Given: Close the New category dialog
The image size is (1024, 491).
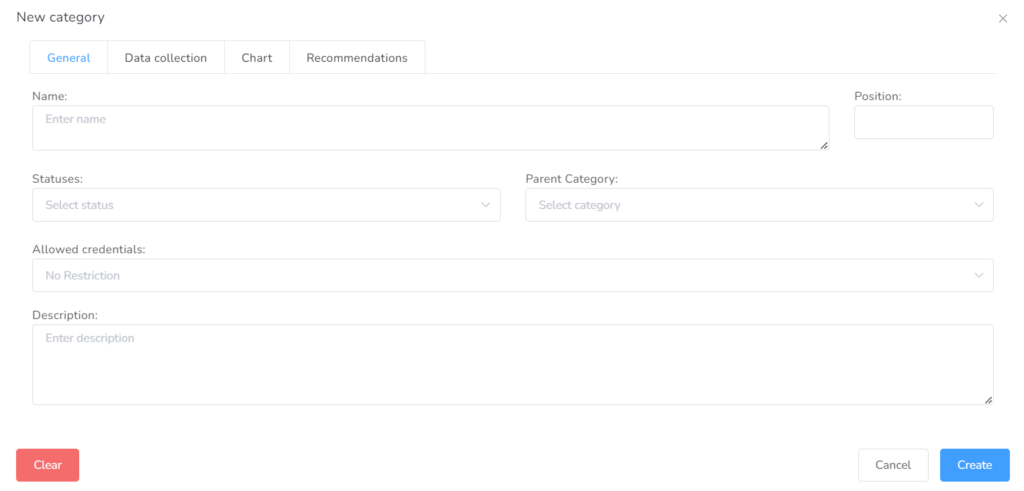Looking at the screenshot, I should (1003, 19).
